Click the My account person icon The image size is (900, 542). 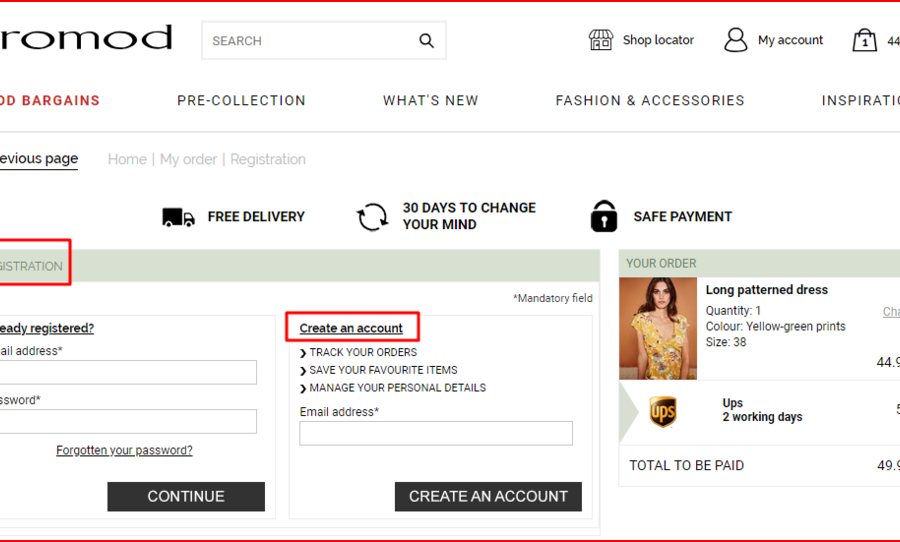coord(736,40)
